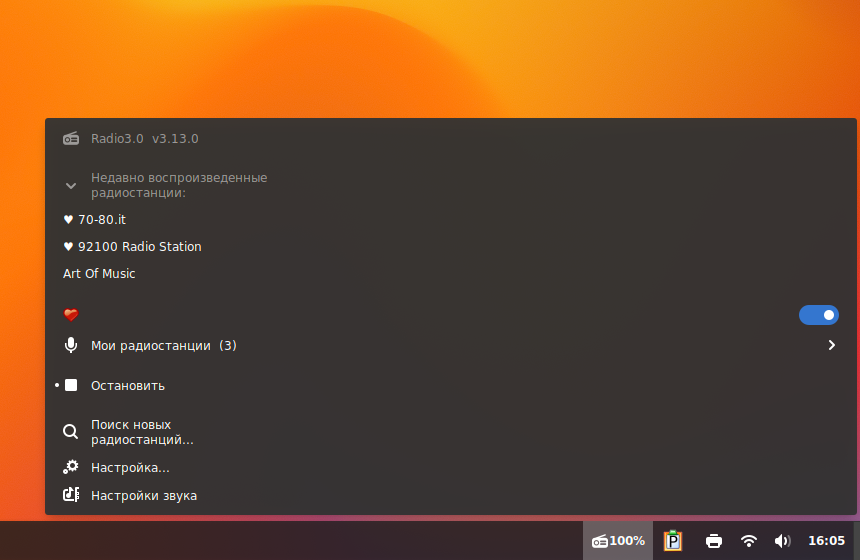Viewport: 860px width, 560px height.
Task: Click the music note sound settings icon
Action: click(x=71, y=495)
